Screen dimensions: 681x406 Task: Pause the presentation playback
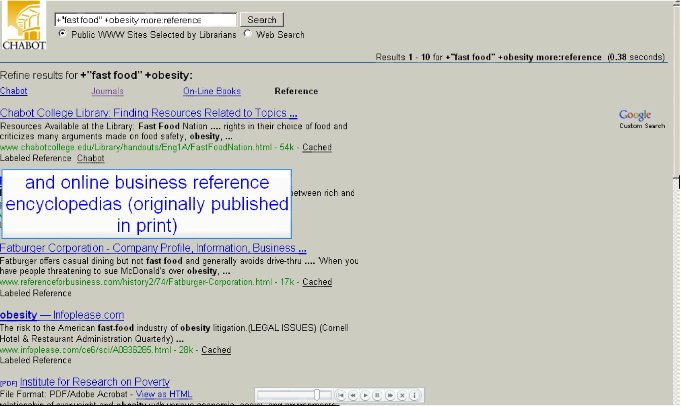(x=377, y=395)
